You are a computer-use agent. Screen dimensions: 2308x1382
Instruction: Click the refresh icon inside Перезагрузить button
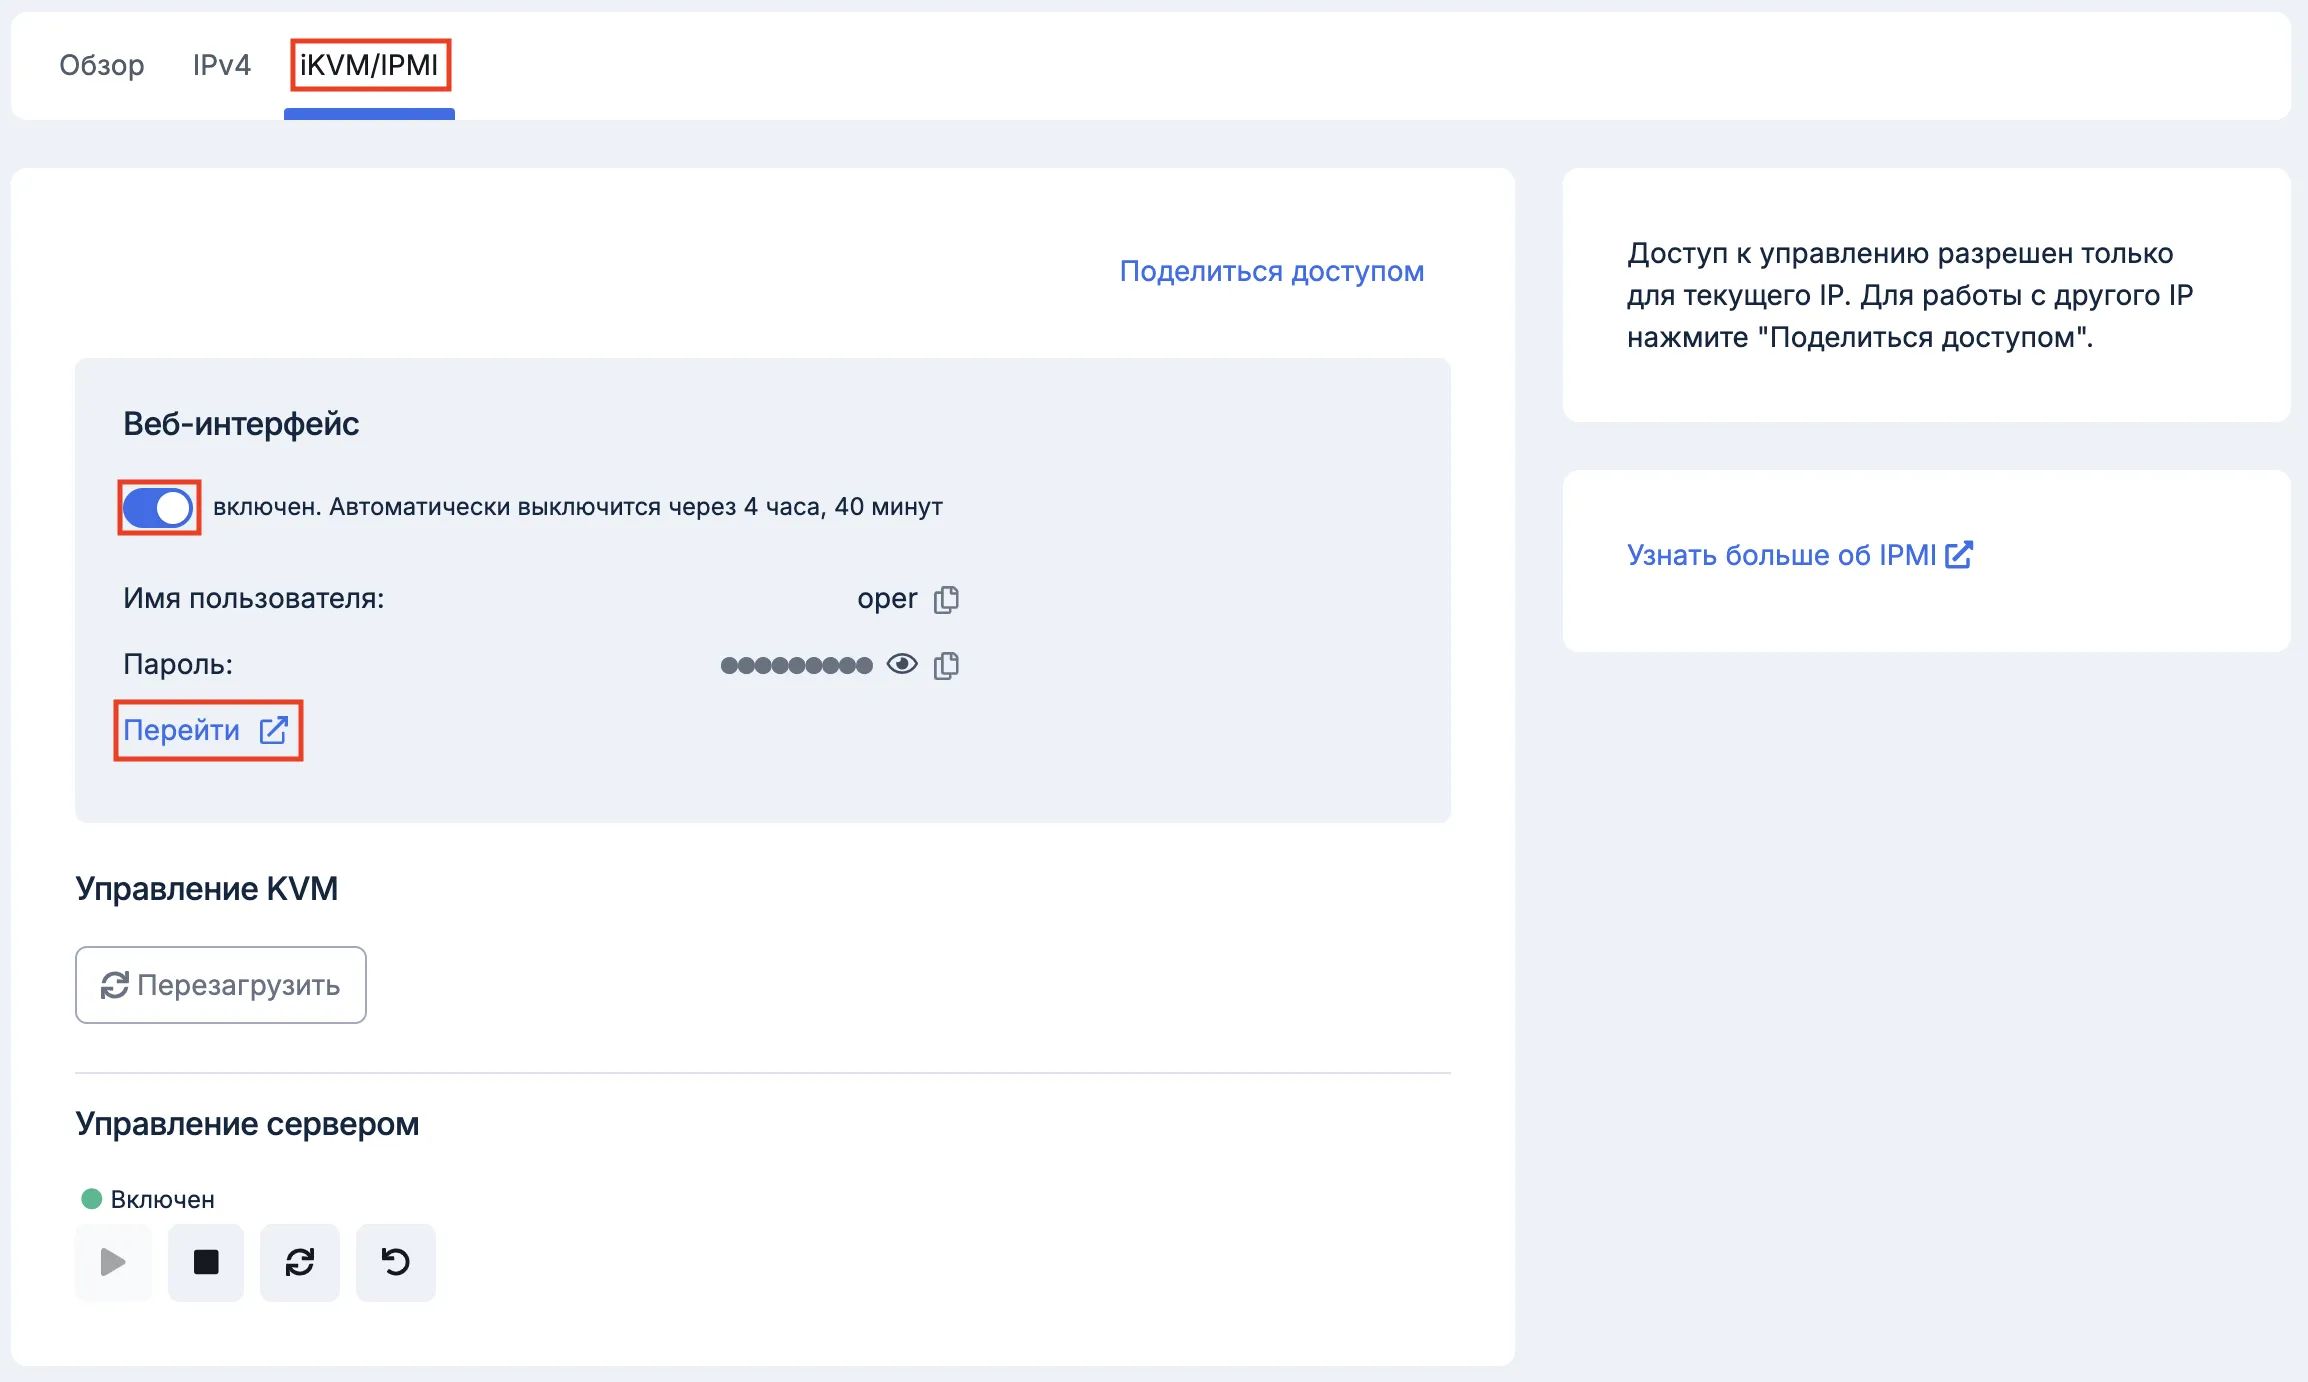coord(114,985)
